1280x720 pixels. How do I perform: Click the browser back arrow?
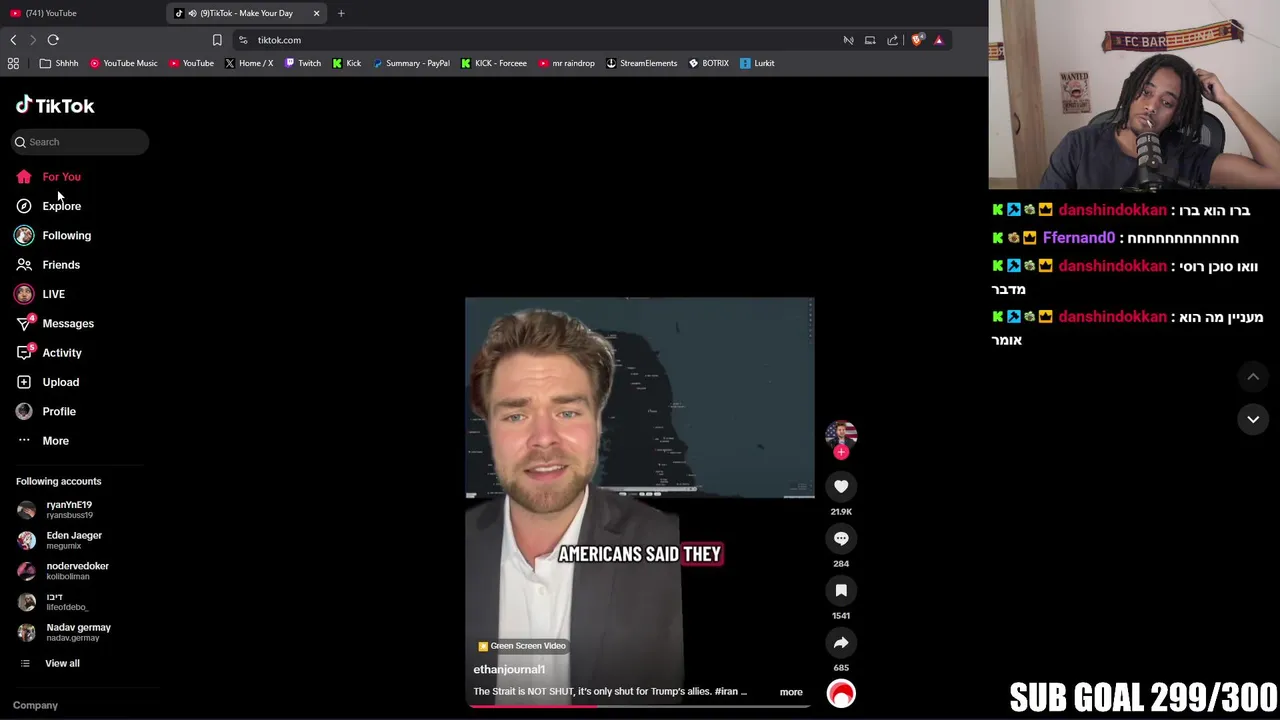coord(13,40)
